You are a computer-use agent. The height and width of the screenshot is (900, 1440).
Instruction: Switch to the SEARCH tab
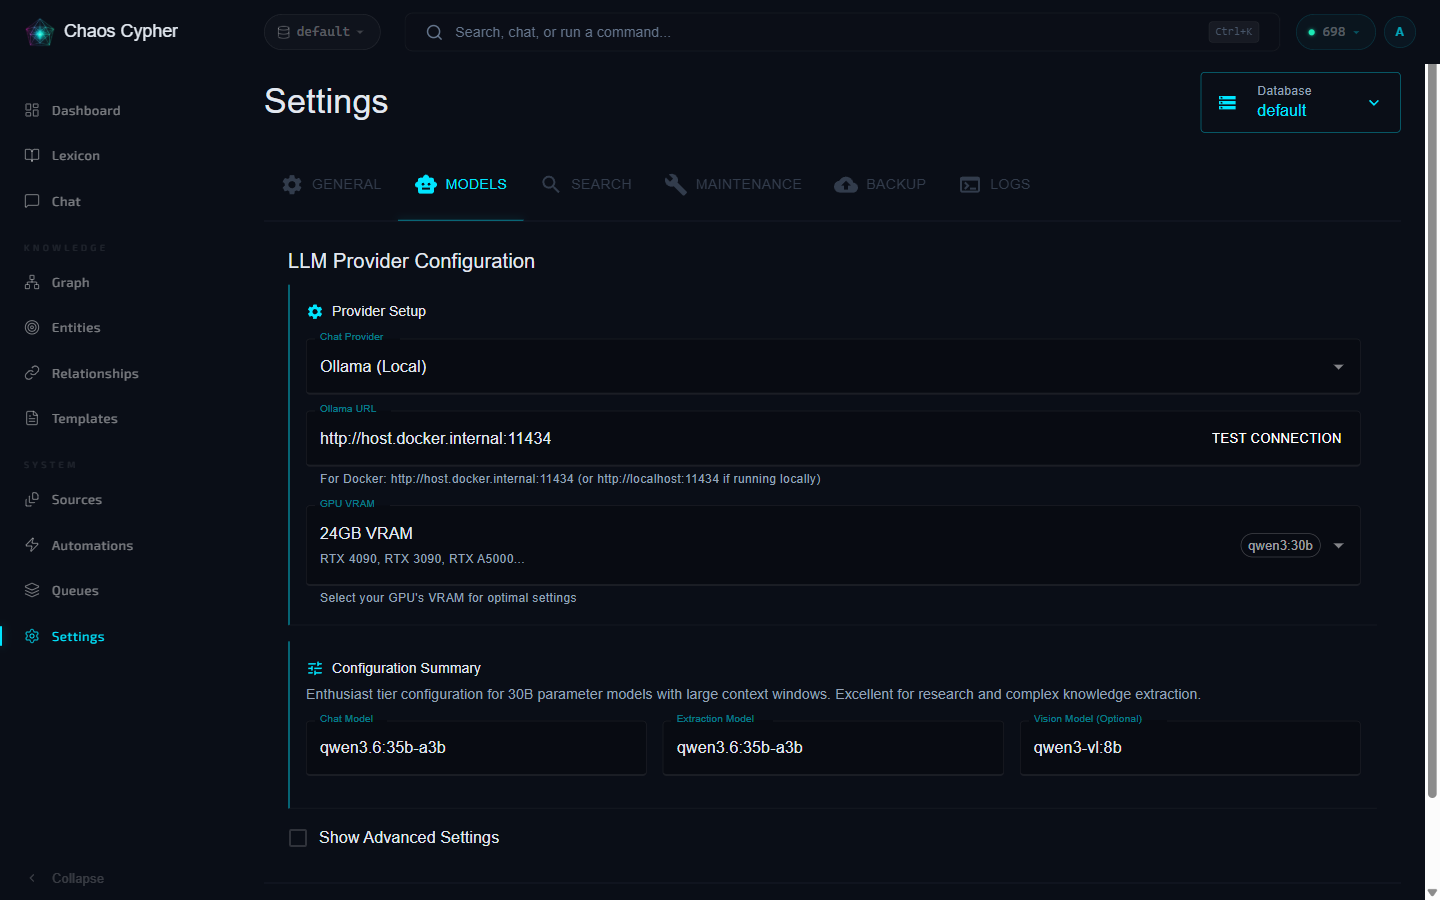point(587,184)
